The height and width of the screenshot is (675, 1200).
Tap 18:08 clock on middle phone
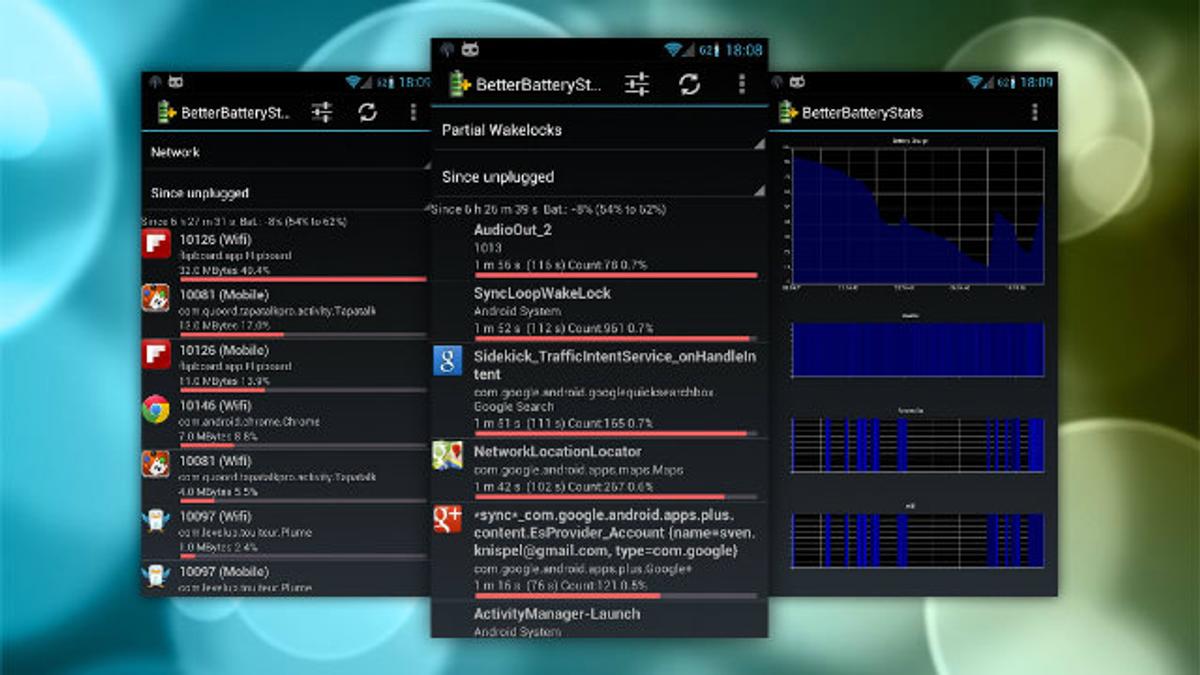pyautogui.click(x=744, y=49)
